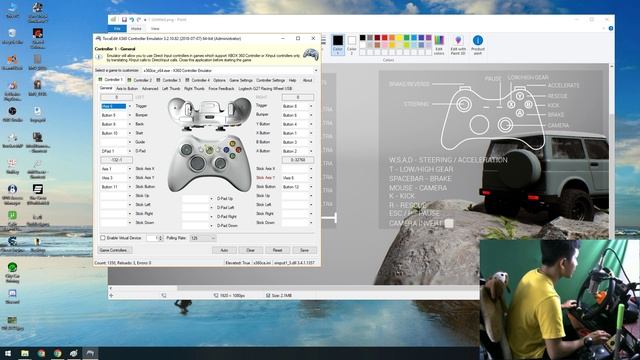Expand D-Pad Up mapping dropdown
The width and height of the screenshot is (640, 360).
click(x=211, y=199)
